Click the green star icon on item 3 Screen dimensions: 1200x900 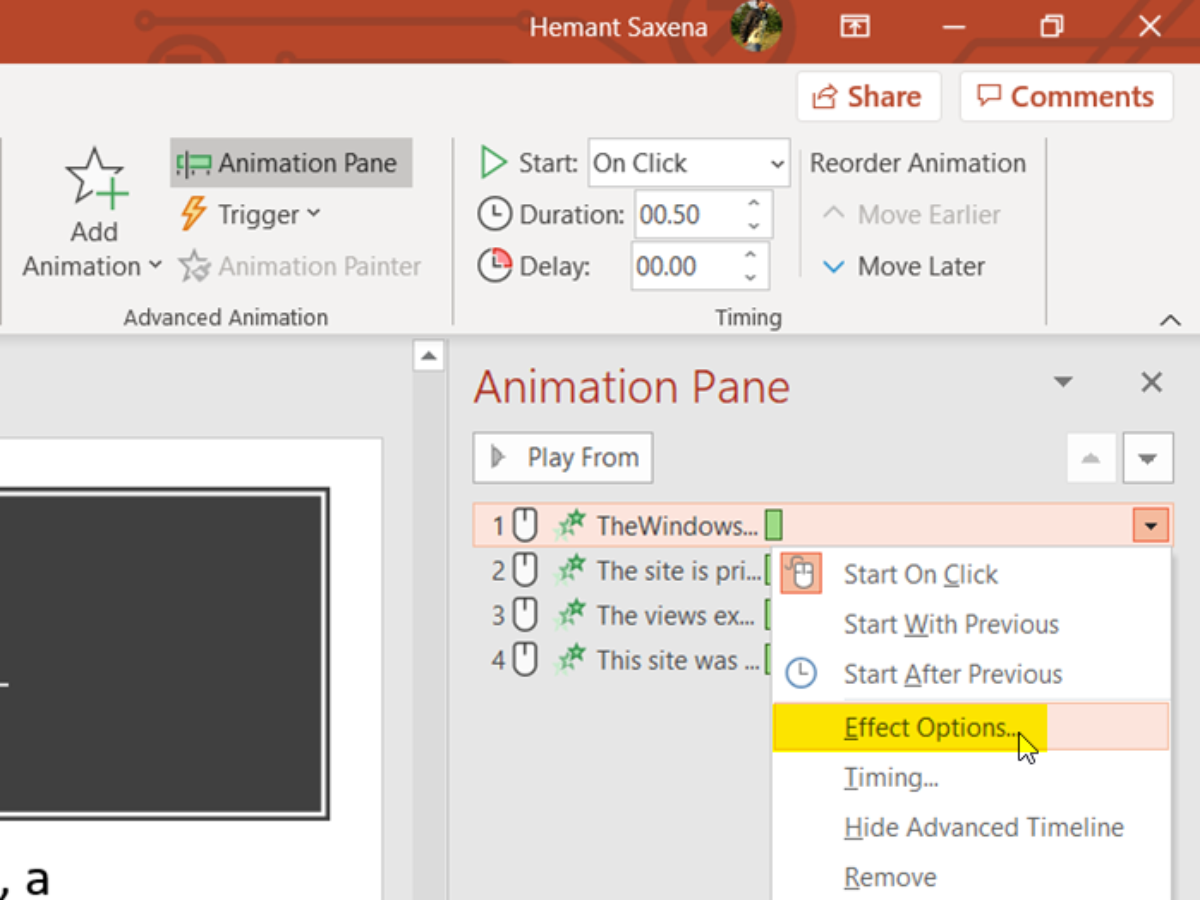[570, 616]
